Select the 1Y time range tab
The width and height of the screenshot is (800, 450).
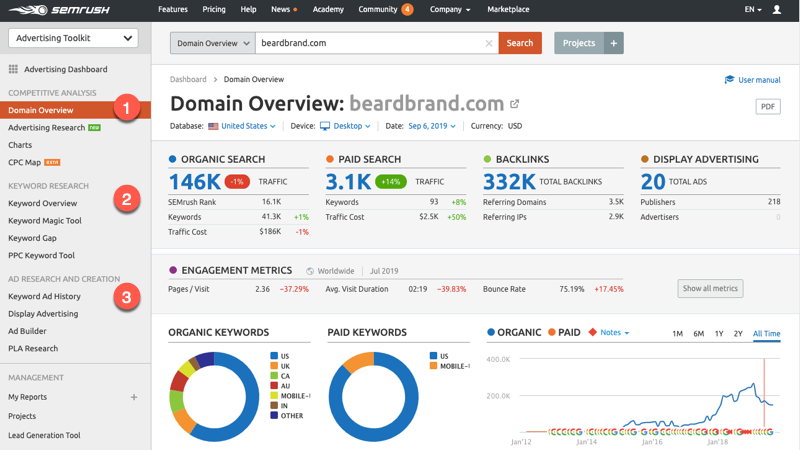(x=719, y=333)
